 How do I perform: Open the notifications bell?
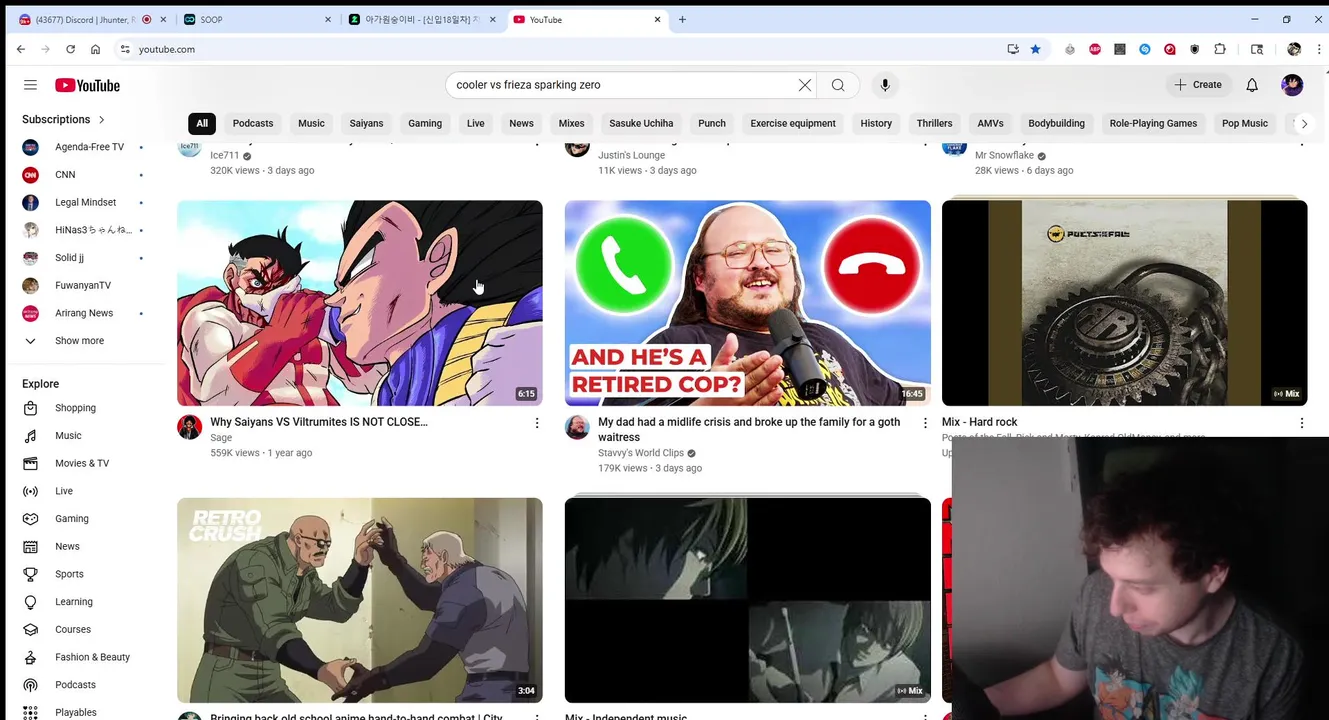click(1252, 85)
